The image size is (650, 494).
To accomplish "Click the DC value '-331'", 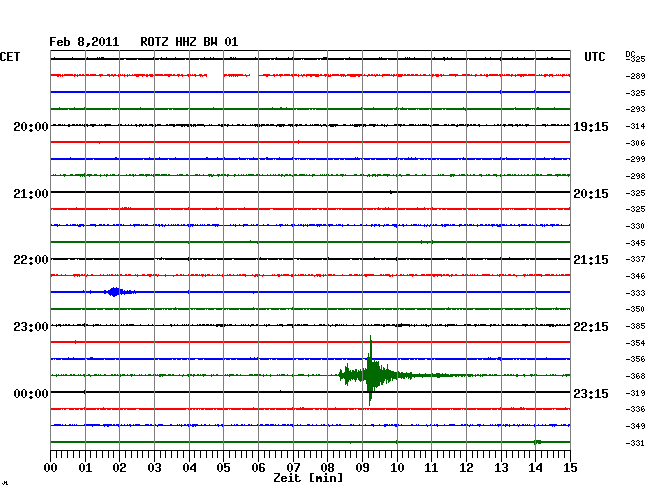I will click(x=635, y=443).
